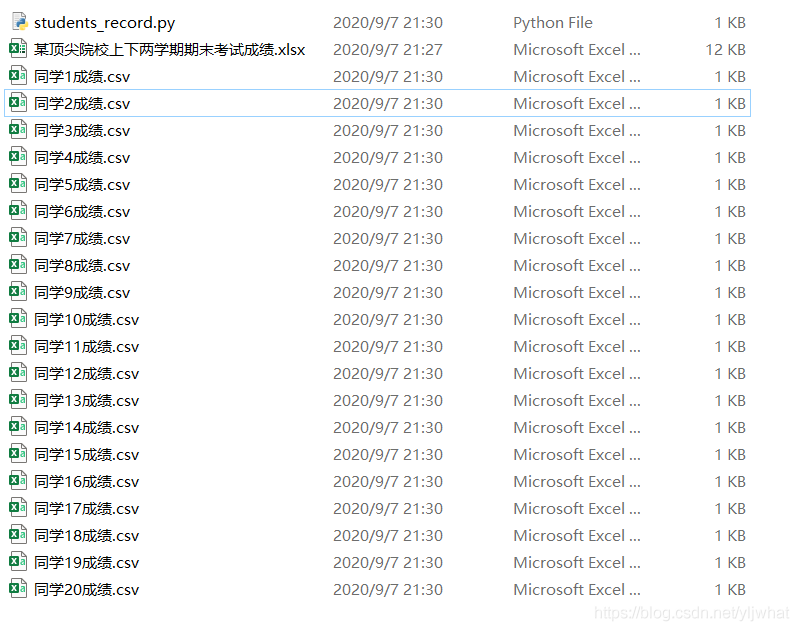Click the CSV icon beside 同学11成绩.csv
This screenshot has width=799, height=631.
point(18,346)
